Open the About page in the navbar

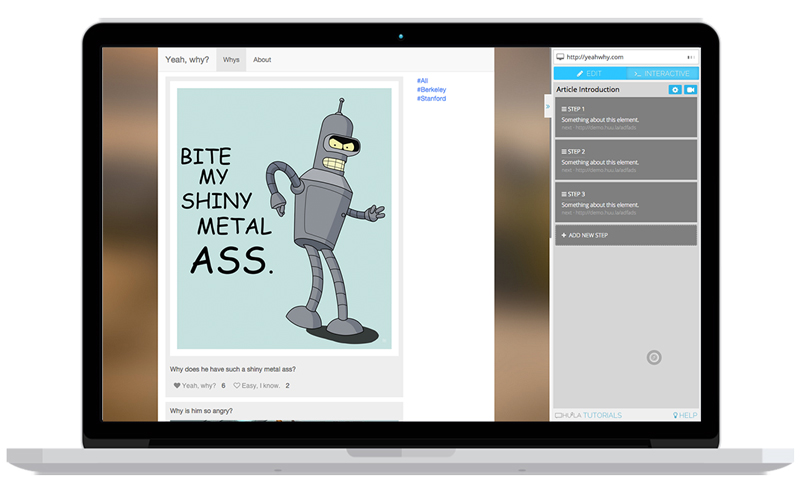coord(262,60)
